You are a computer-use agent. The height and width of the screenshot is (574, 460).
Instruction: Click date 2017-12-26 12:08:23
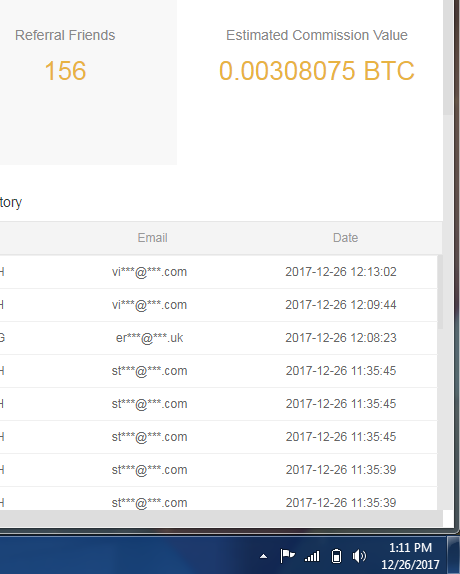point(341,338)
